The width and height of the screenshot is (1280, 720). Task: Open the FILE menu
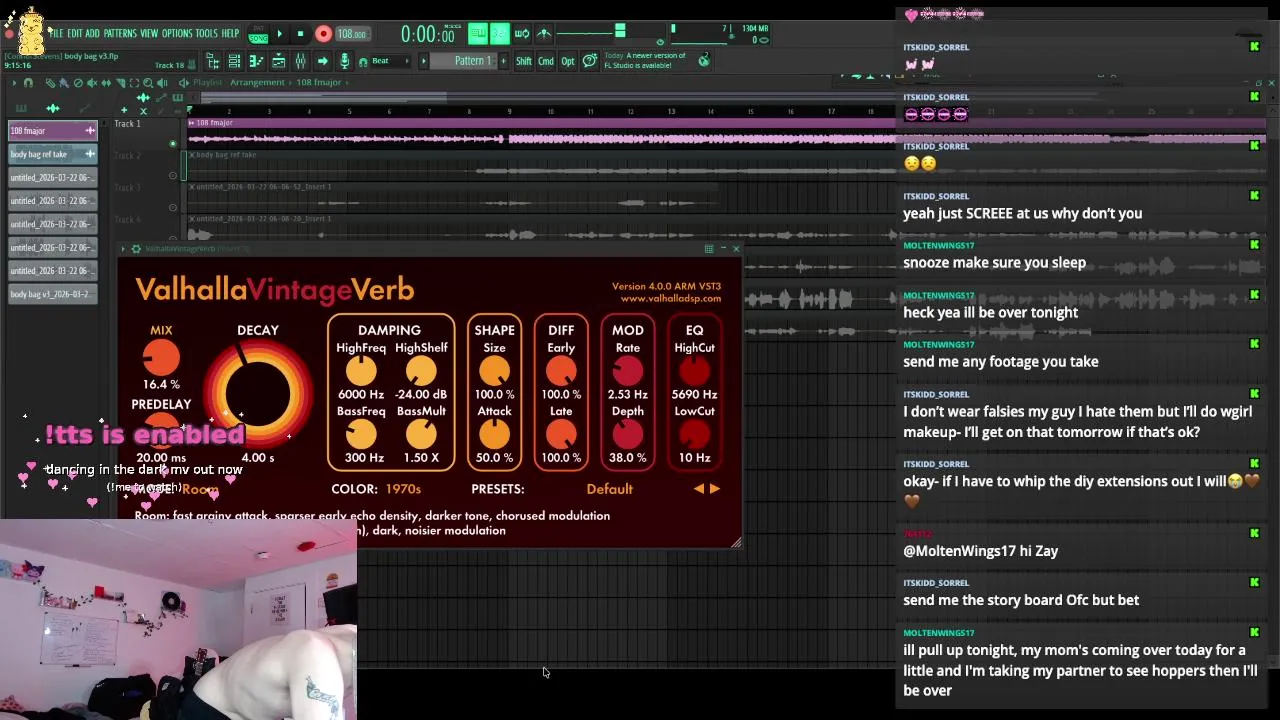[57, 34]
